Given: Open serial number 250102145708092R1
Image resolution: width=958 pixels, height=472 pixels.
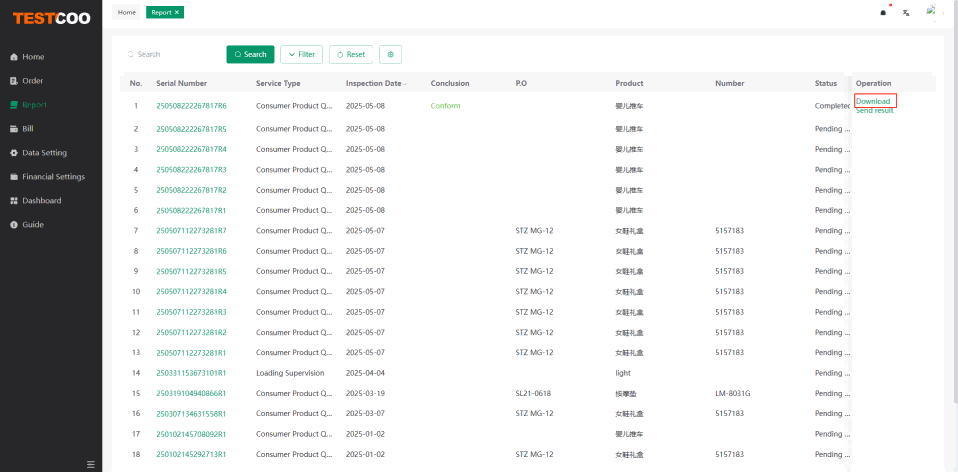Looking at the screenshot, I should coord(191,434).
